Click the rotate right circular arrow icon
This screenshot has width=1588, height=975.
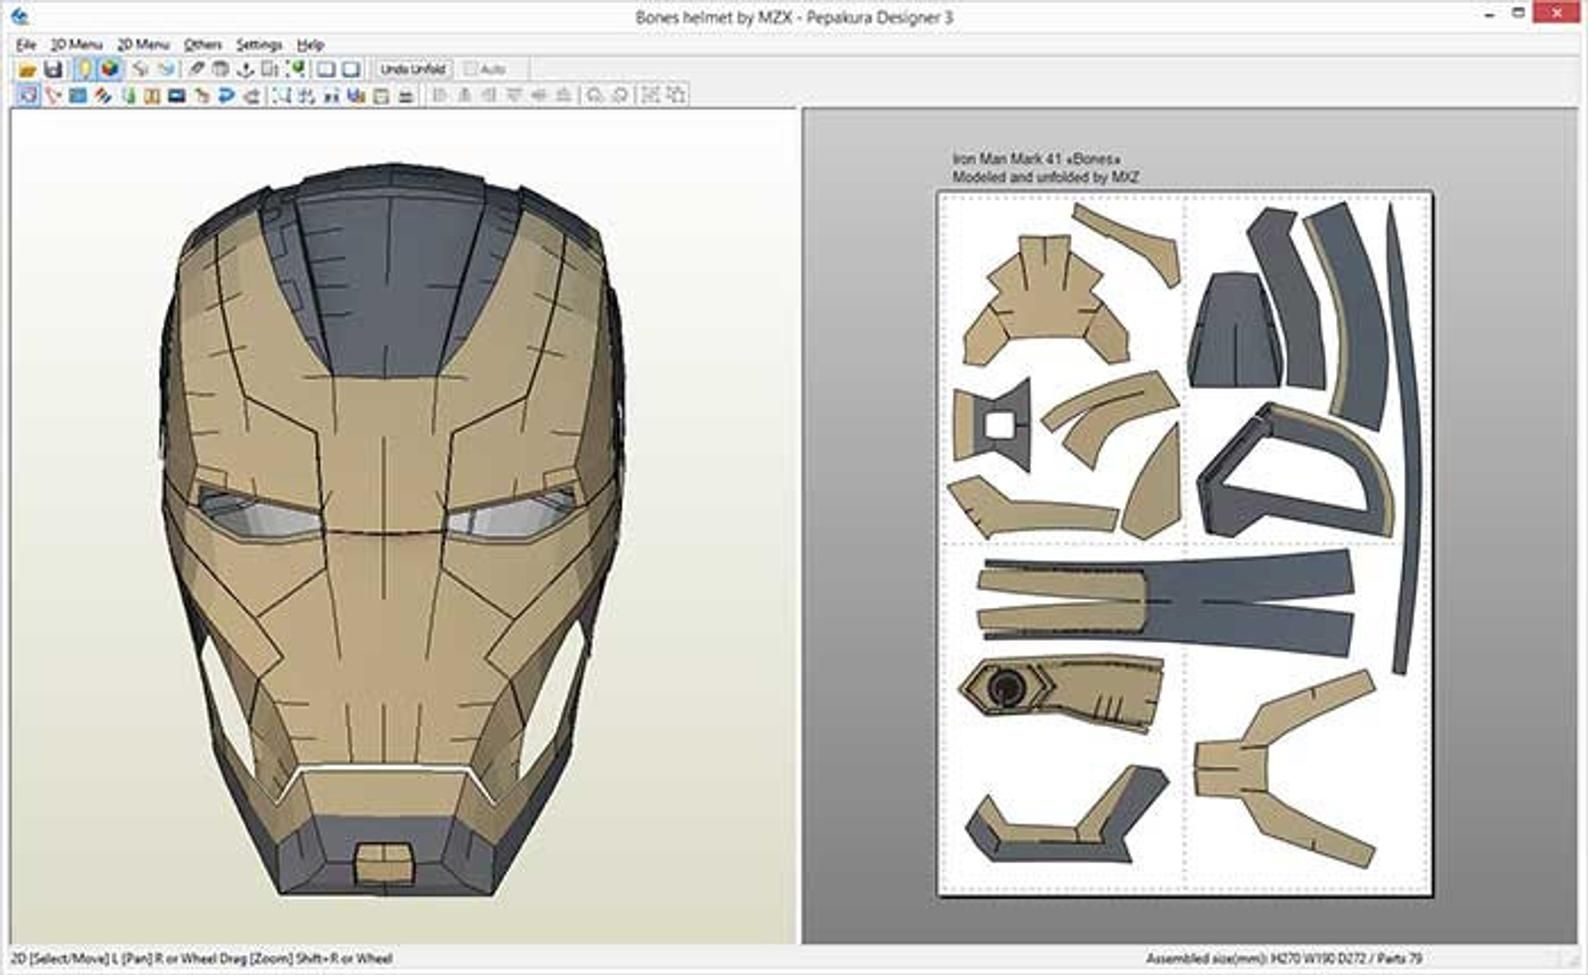tap(620, 96)
